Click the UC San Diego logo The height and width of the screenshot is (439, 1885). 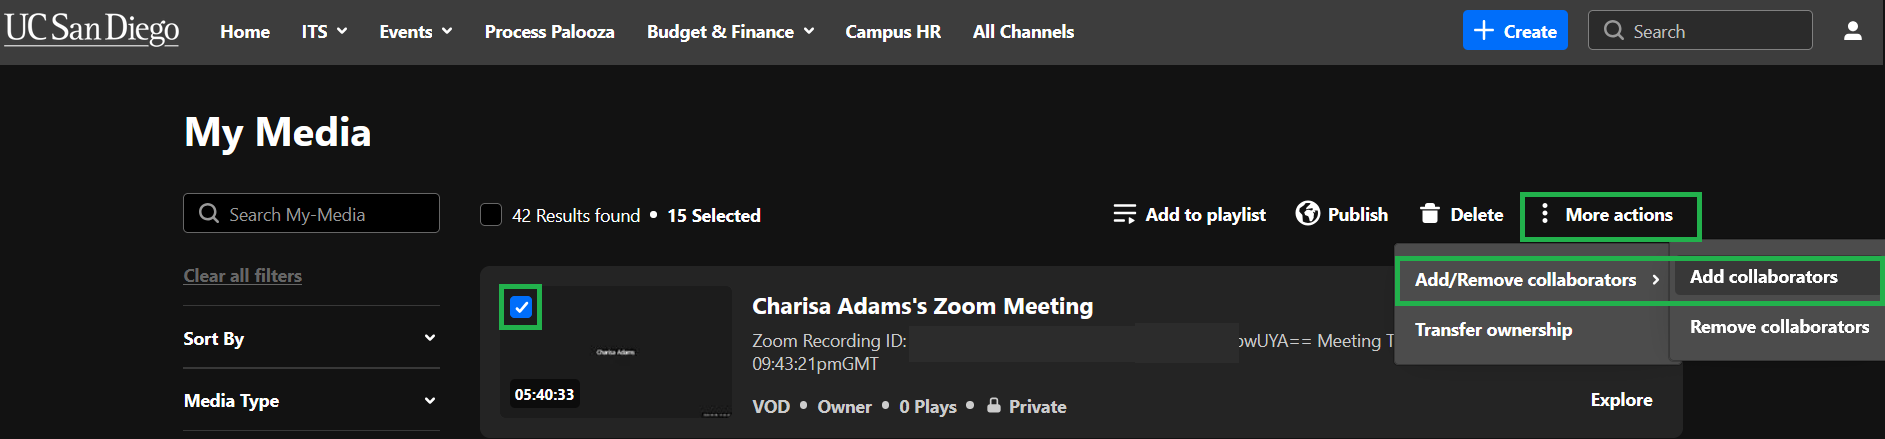pyautogui.click(x=92, y=29)
